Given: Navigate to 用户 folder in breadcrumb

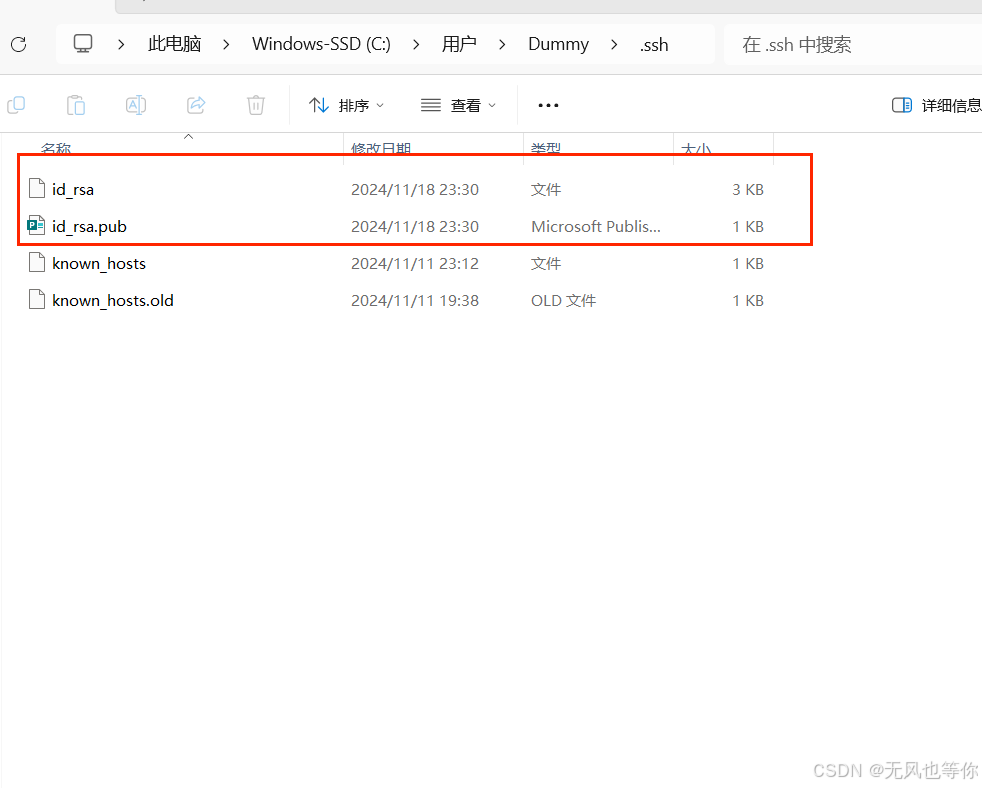Looking at the screenshot, I should pos(459,44).
